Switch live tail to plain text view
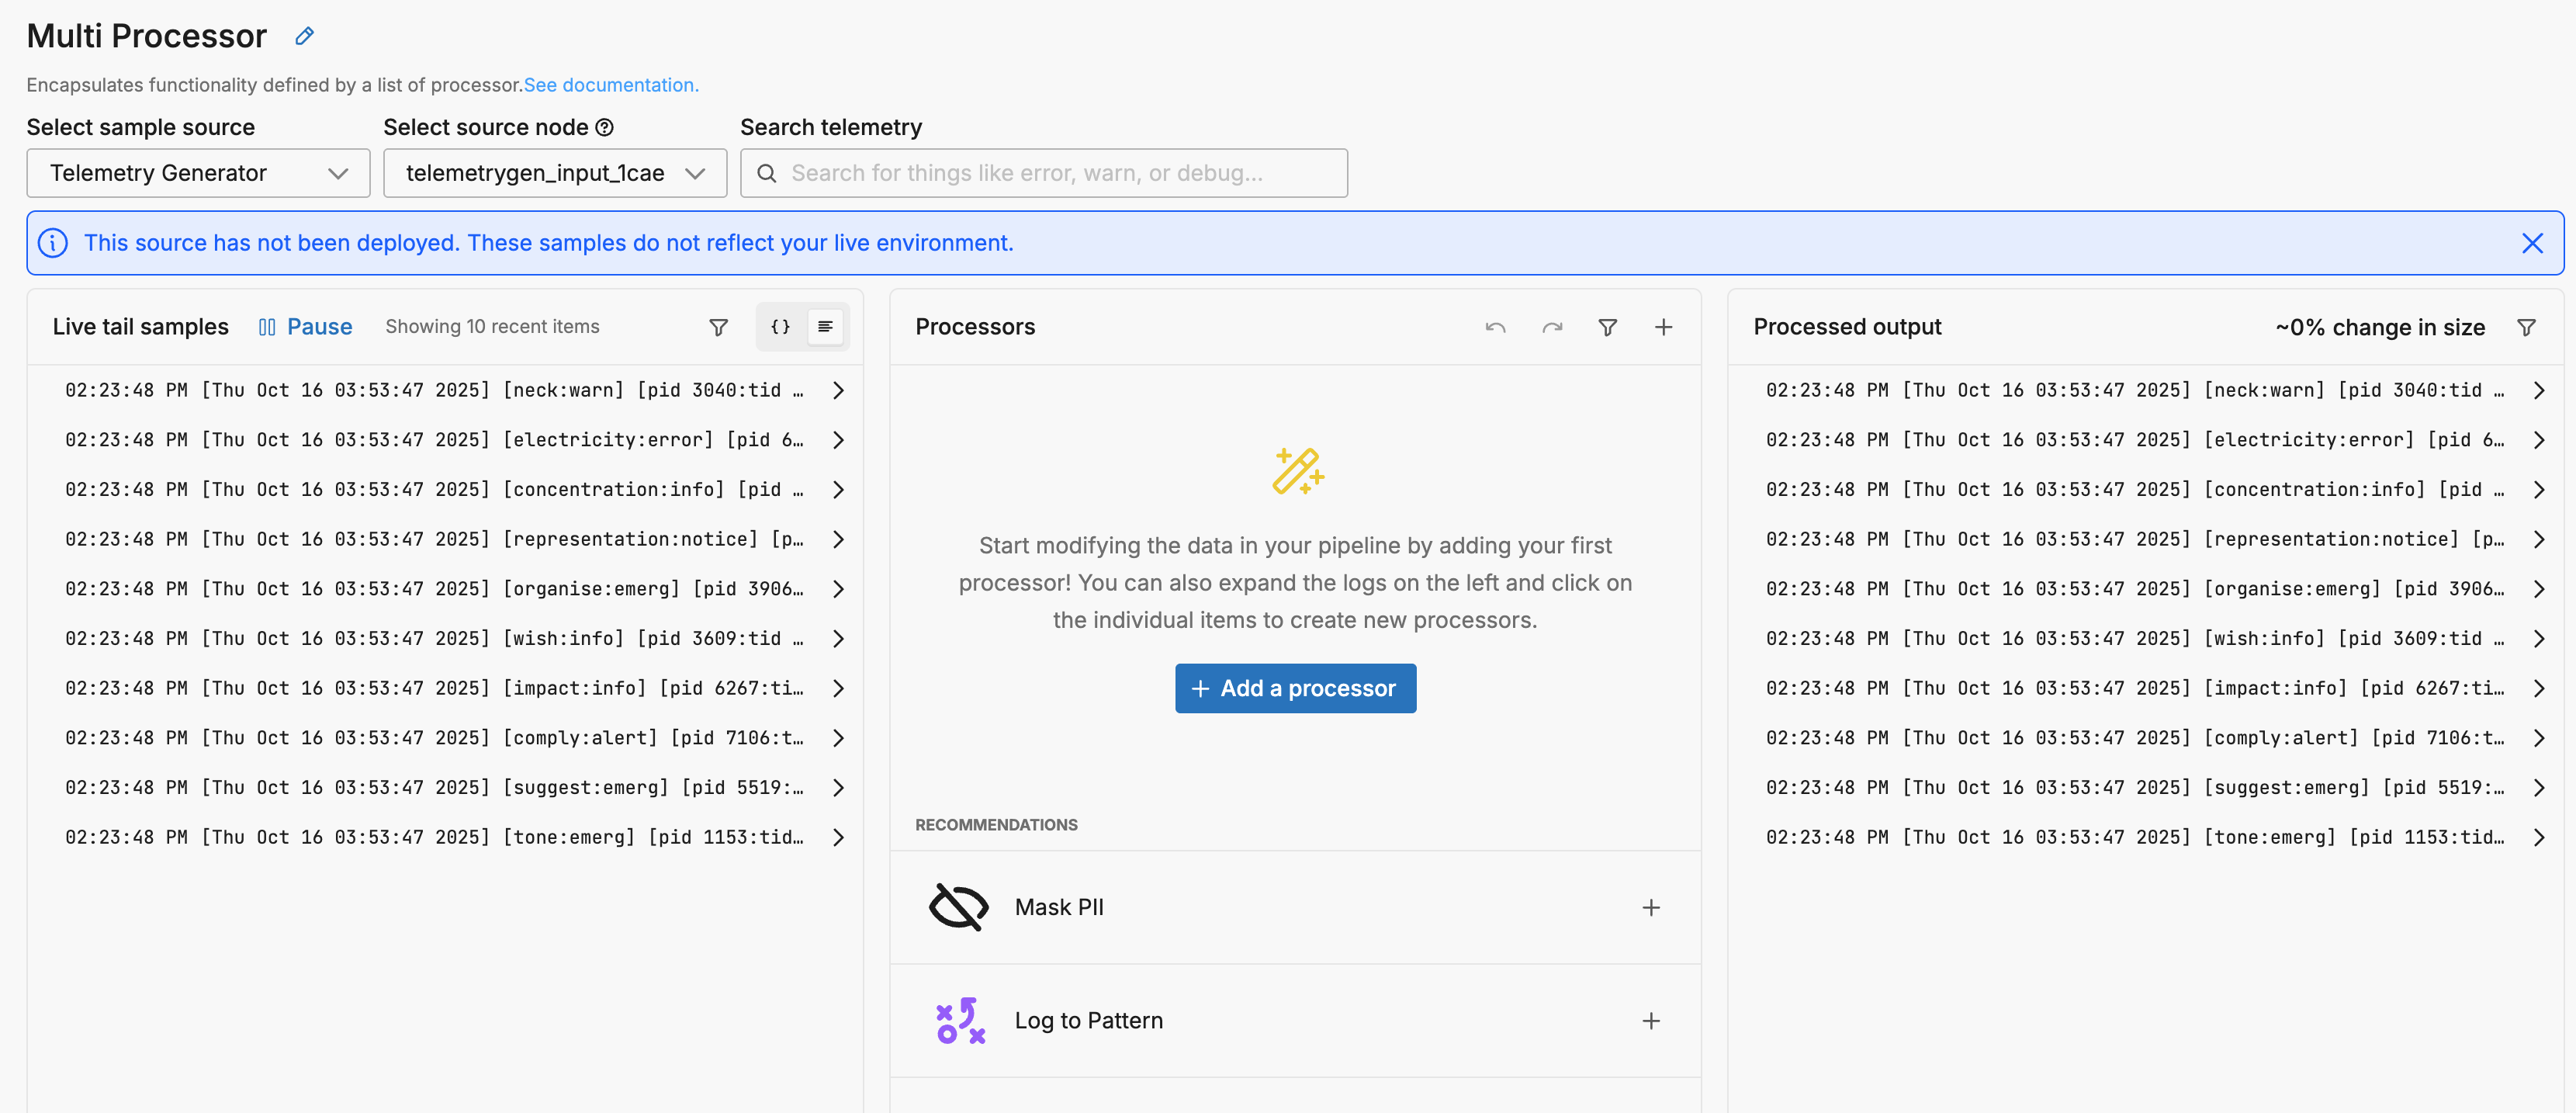The image size is (2576, 1113). coord(825,327)
